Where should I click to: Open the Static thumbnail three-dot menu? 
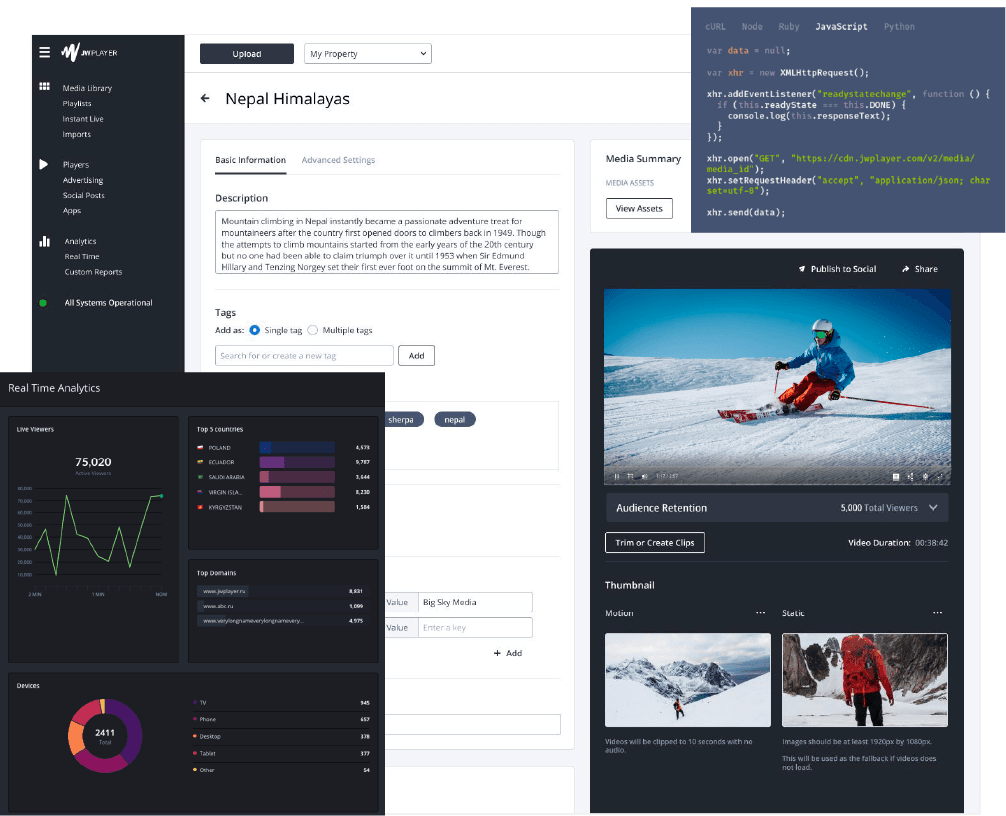937,612
